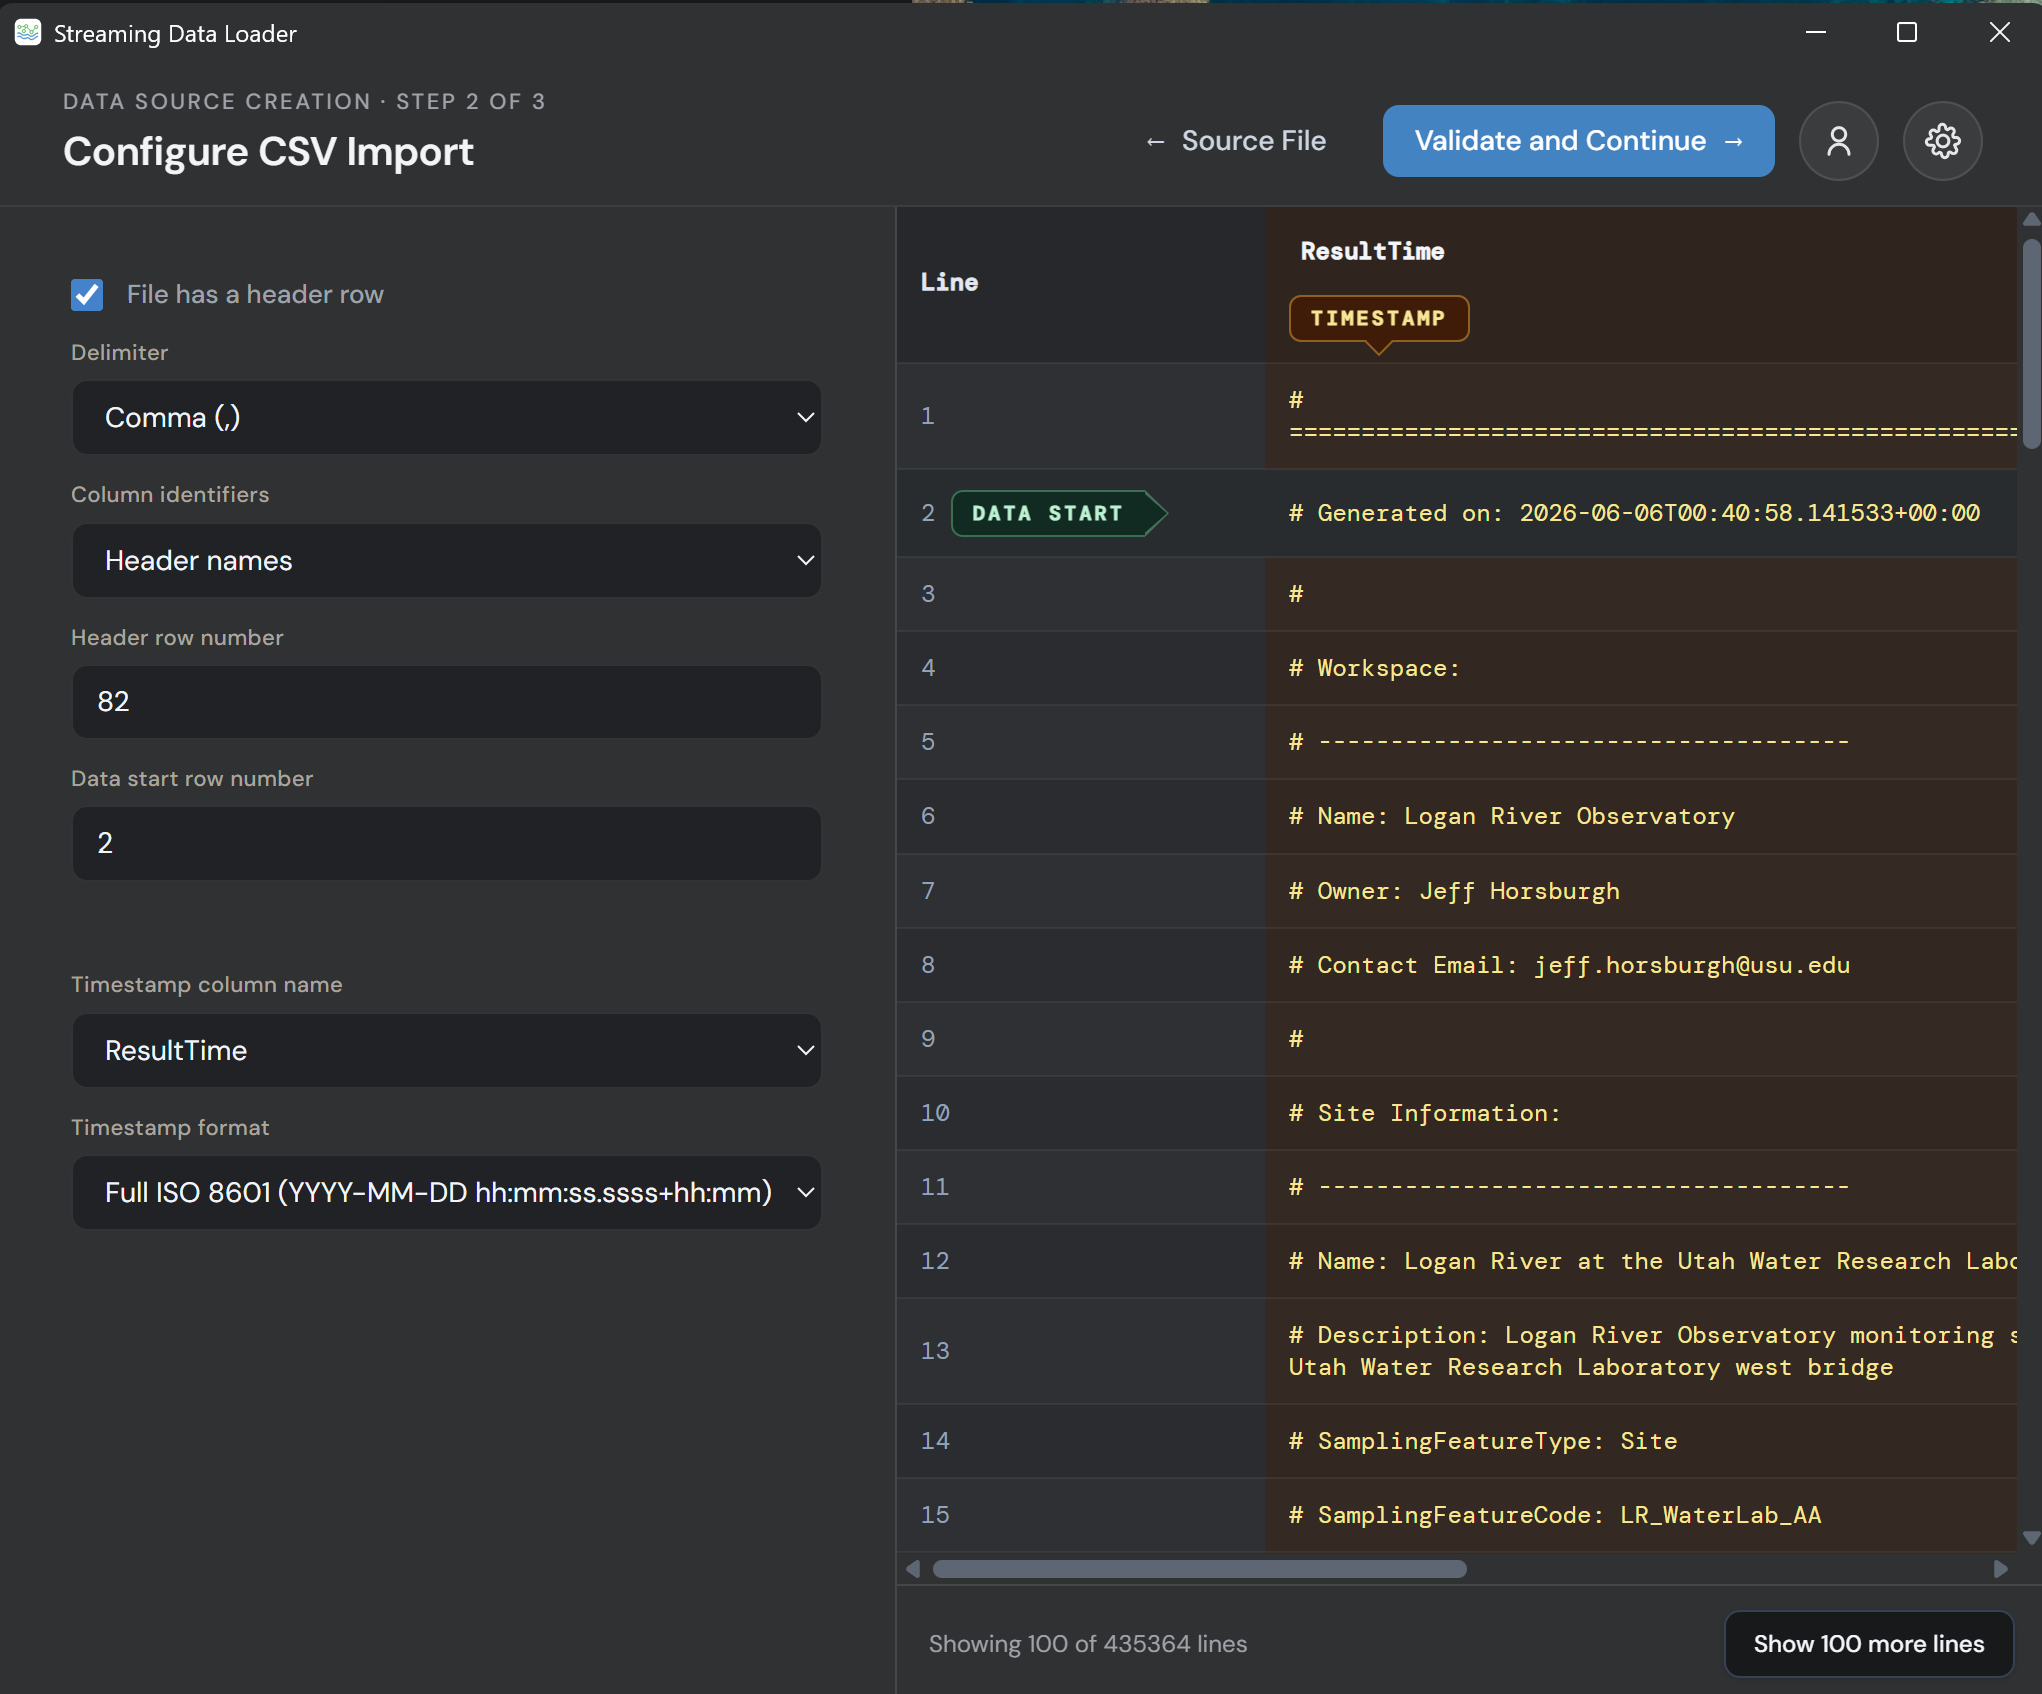Image resolution: width=2042 pixels, height=1694 pixels.
Task: Click the TIMESTAMP badge on ResultTime column
Action: click(1378, 318)
